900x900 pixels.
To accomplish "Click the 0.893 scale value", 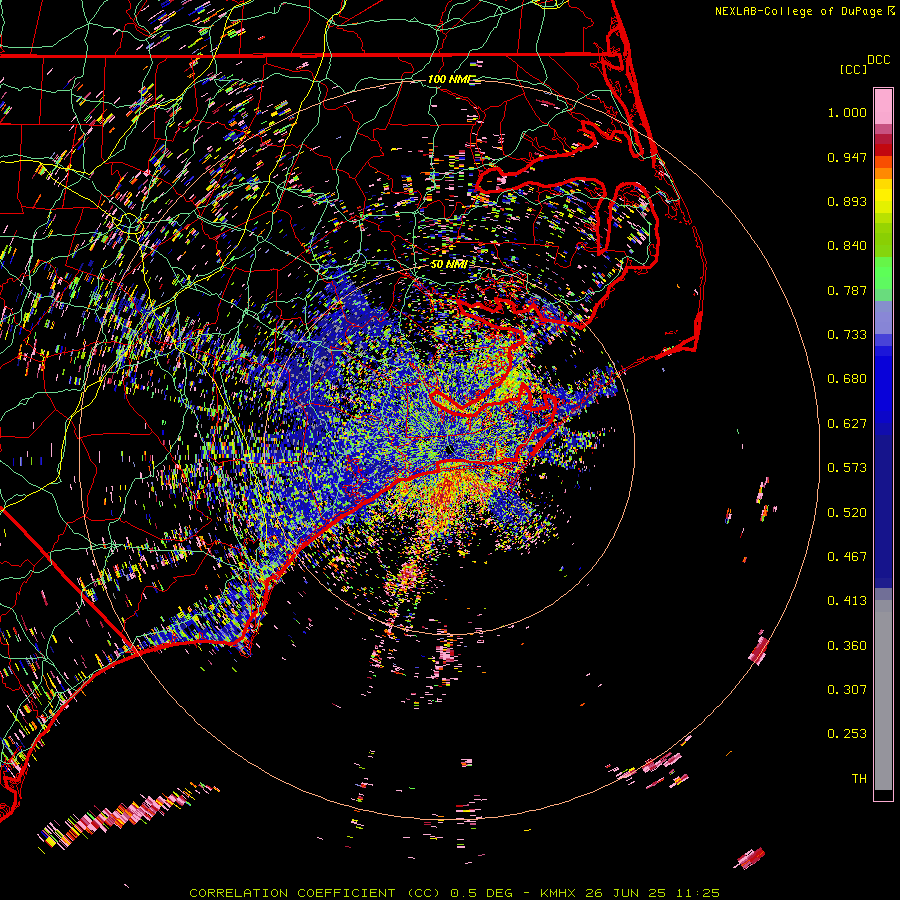I will (847, 201).
